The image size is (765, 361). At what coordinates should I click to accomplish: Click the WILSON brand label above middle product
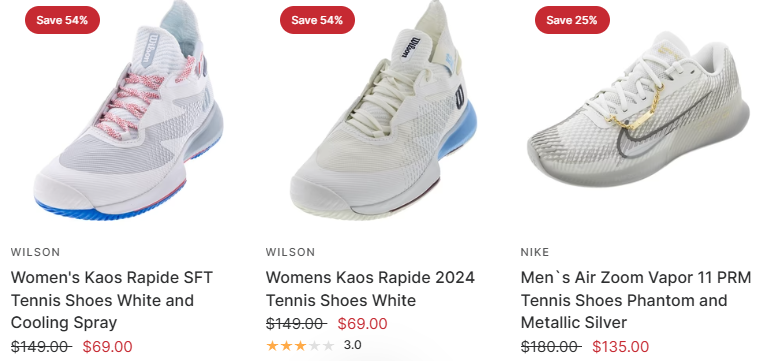tap(290, 252)
